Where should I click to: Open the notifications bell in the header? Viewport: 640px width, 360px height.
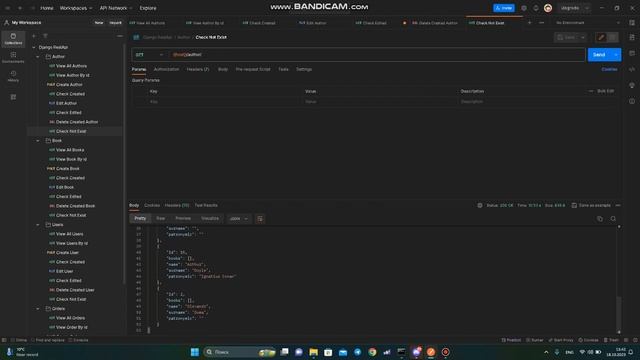pos(536,8)
